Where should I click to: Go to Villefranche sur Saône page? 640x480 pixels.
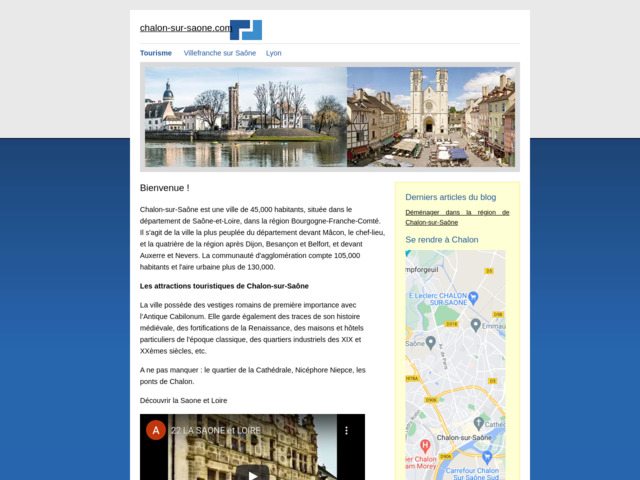pos(220,53)
